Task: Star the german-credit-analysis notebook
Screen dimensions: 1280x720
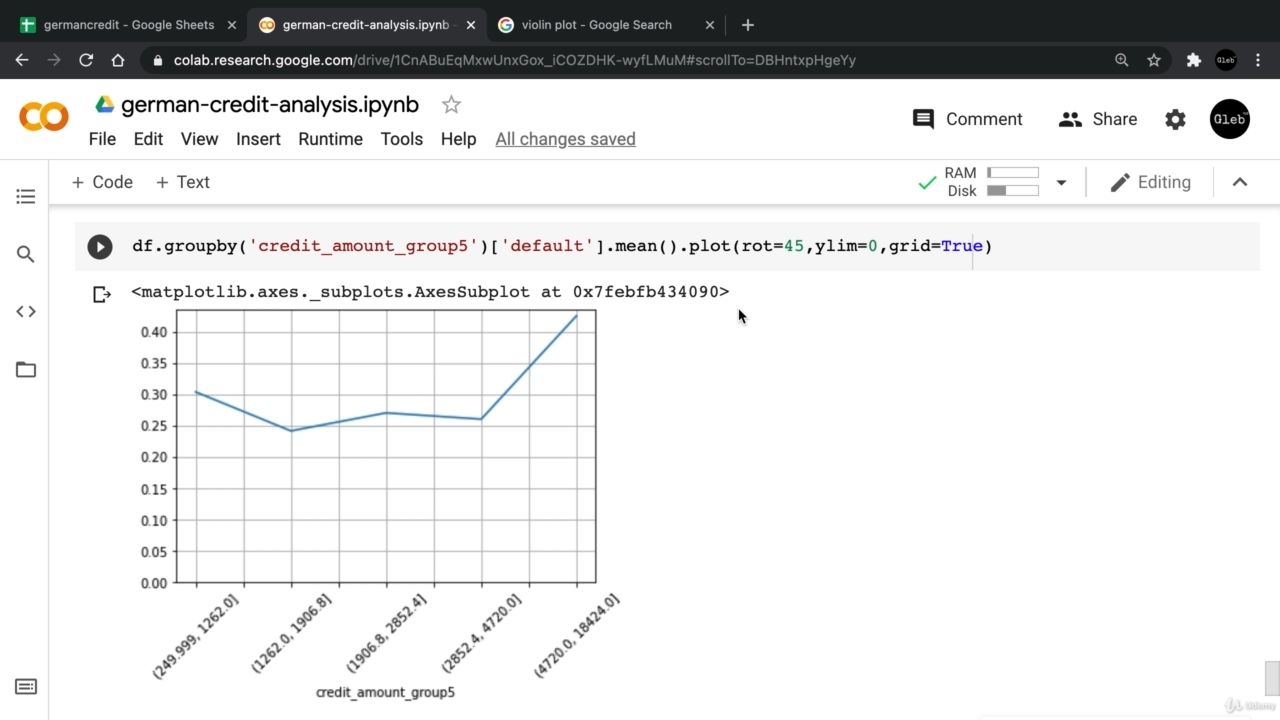Action: [451, 105]
